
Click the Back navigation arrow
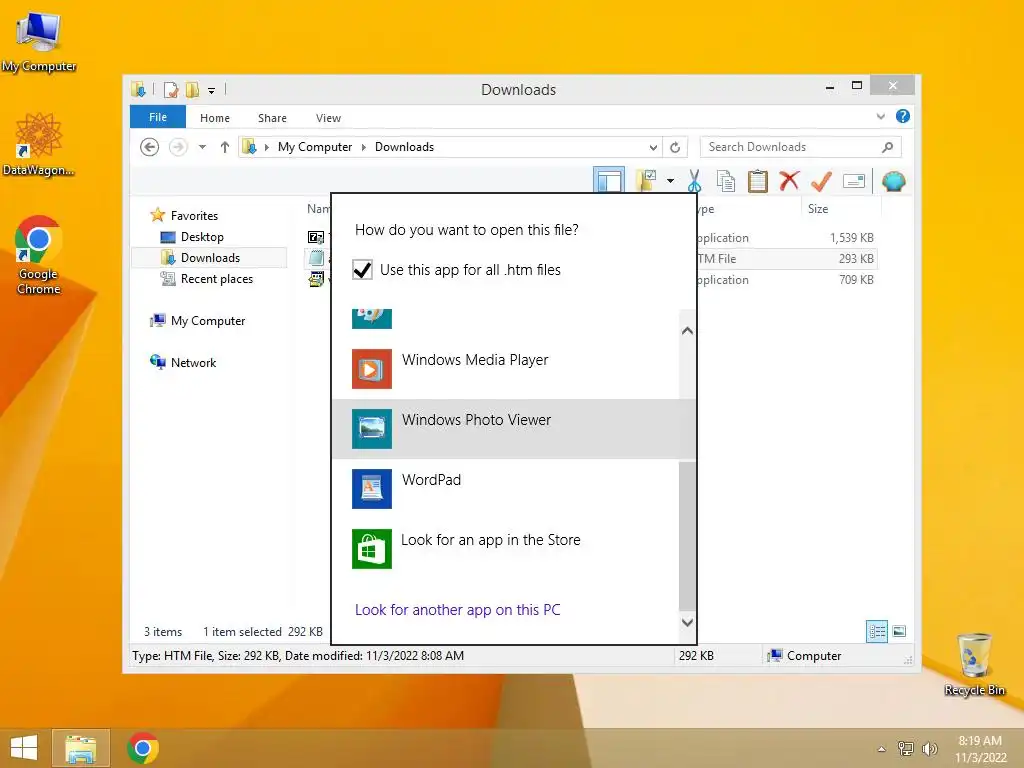tap(150, 147)
